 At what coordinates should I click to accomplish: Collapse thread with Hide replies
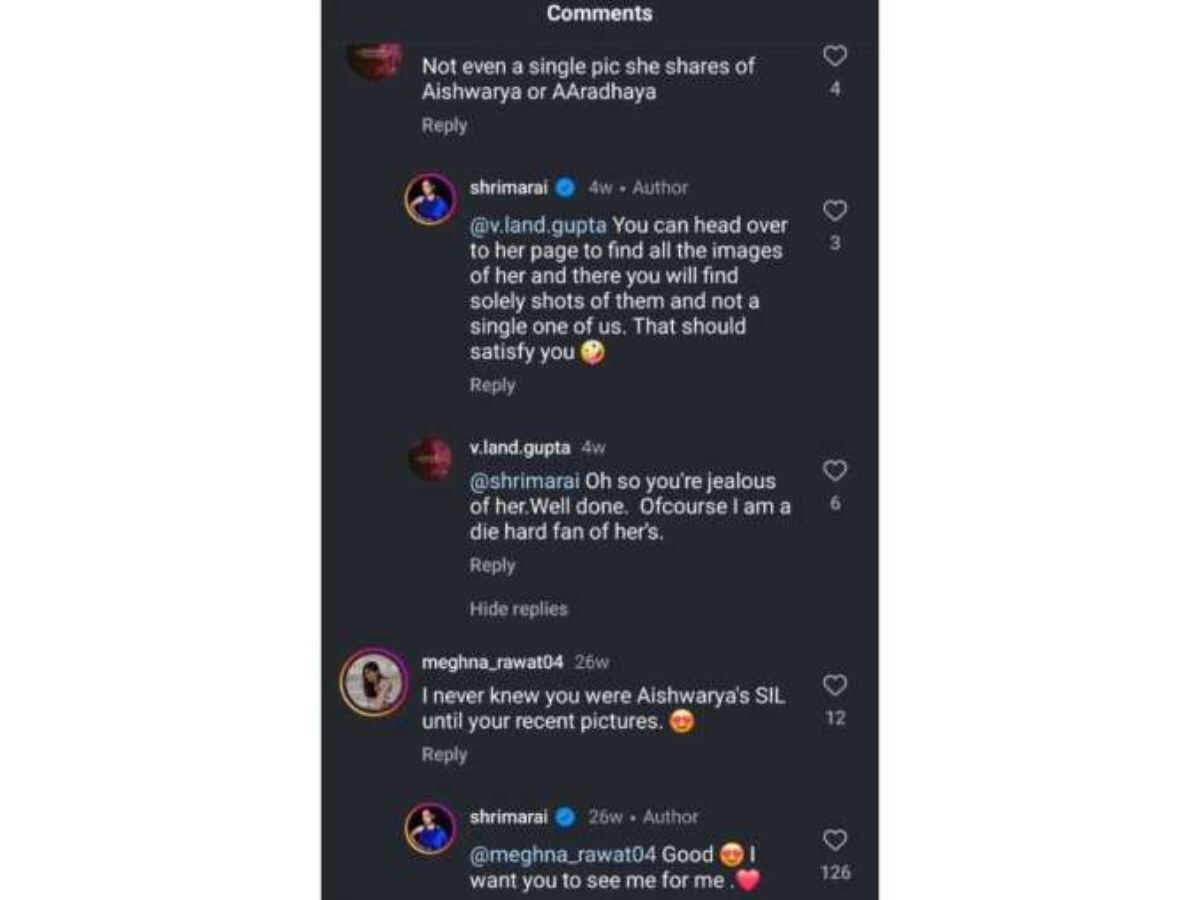(x=518, y=609)
